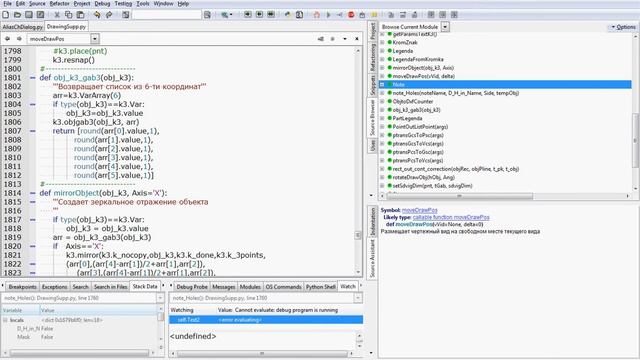
Task: Open the Modules tab
Action: (250, 287)
